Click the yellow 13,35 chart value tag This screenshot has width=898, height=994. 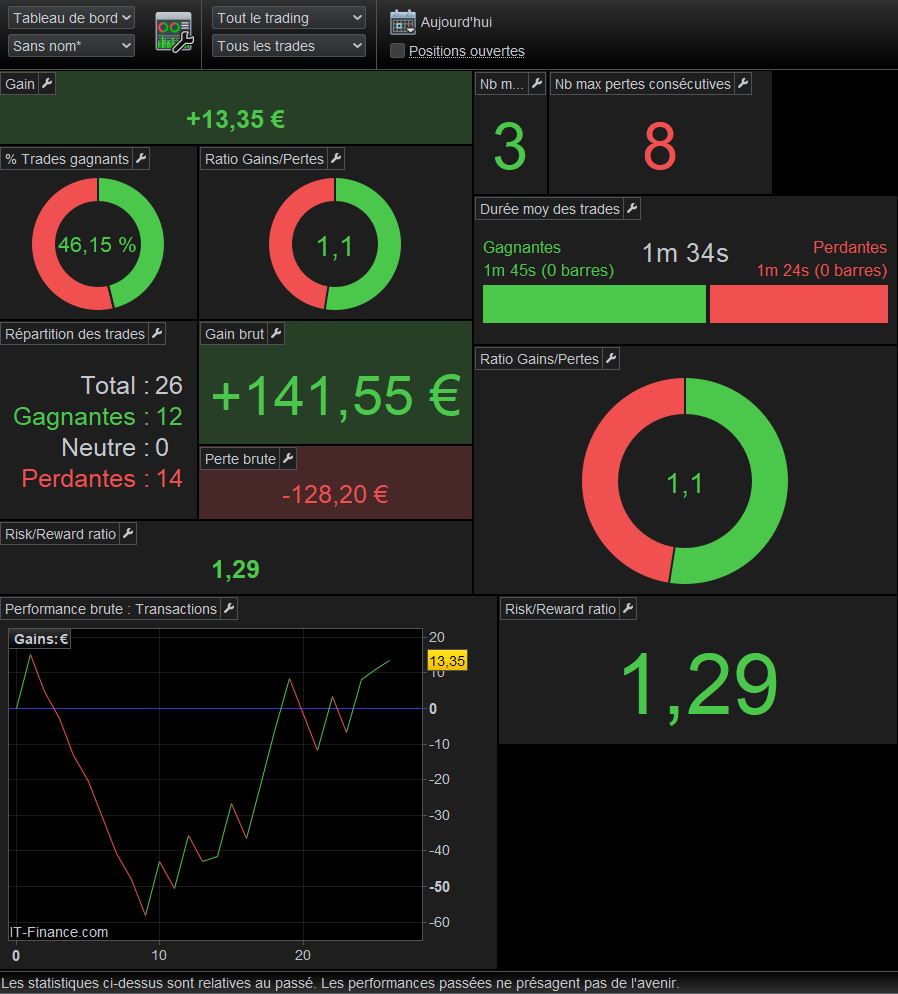point(447,661)
